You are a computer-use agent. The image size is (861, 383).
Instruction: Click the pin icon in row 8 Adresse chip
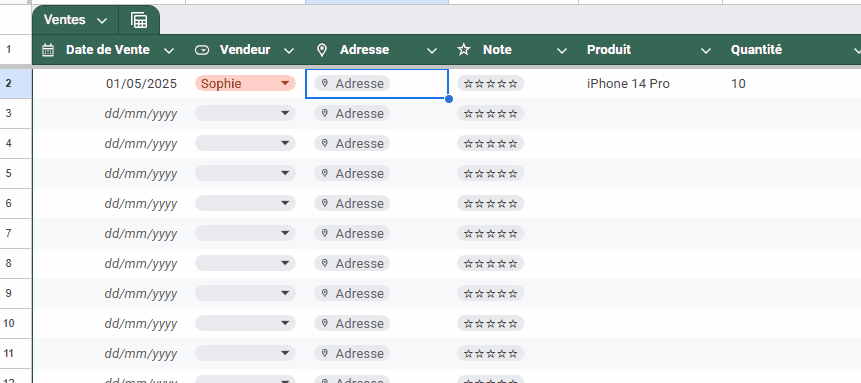pos(325,264)
